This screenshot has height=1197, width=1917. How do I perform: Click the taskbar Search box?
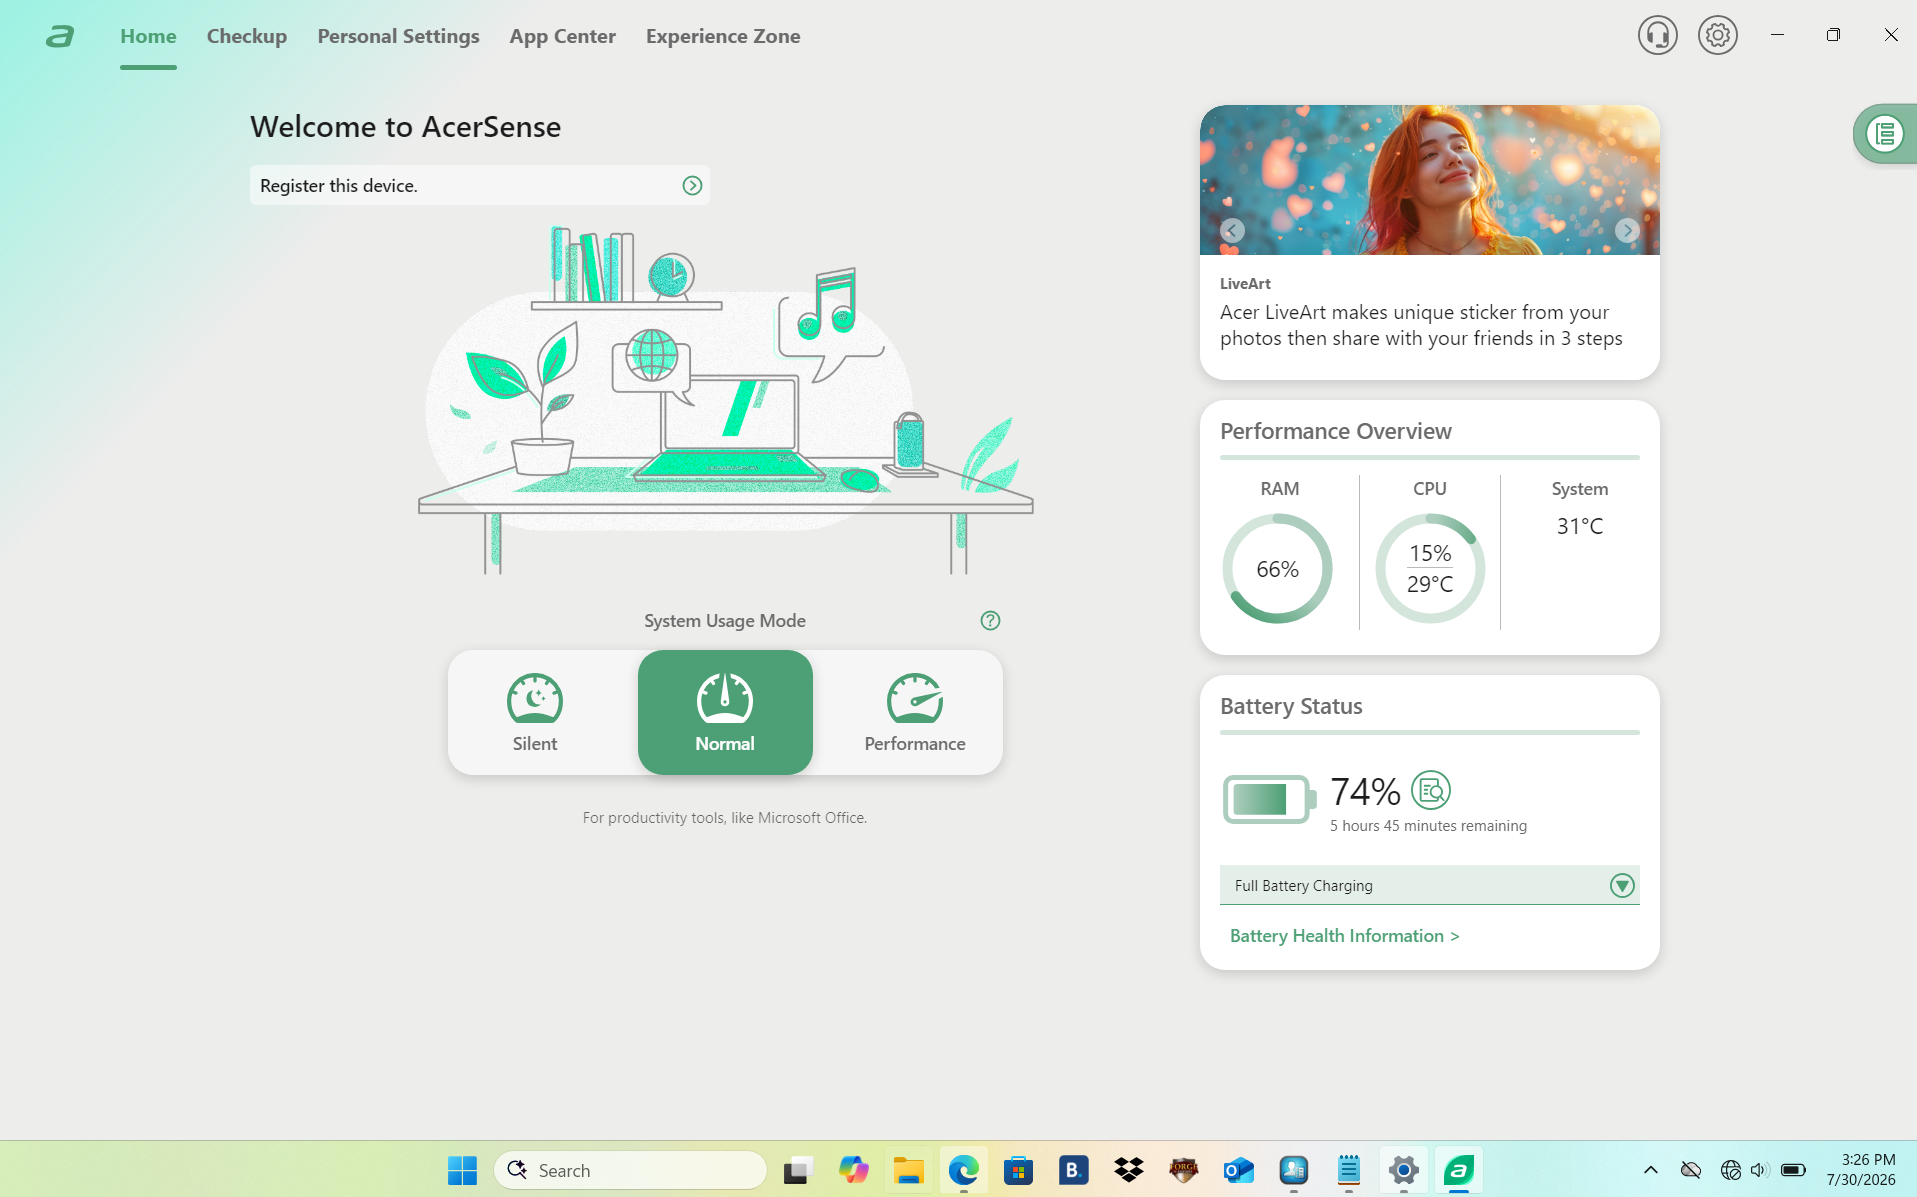tap(630, 1169)
